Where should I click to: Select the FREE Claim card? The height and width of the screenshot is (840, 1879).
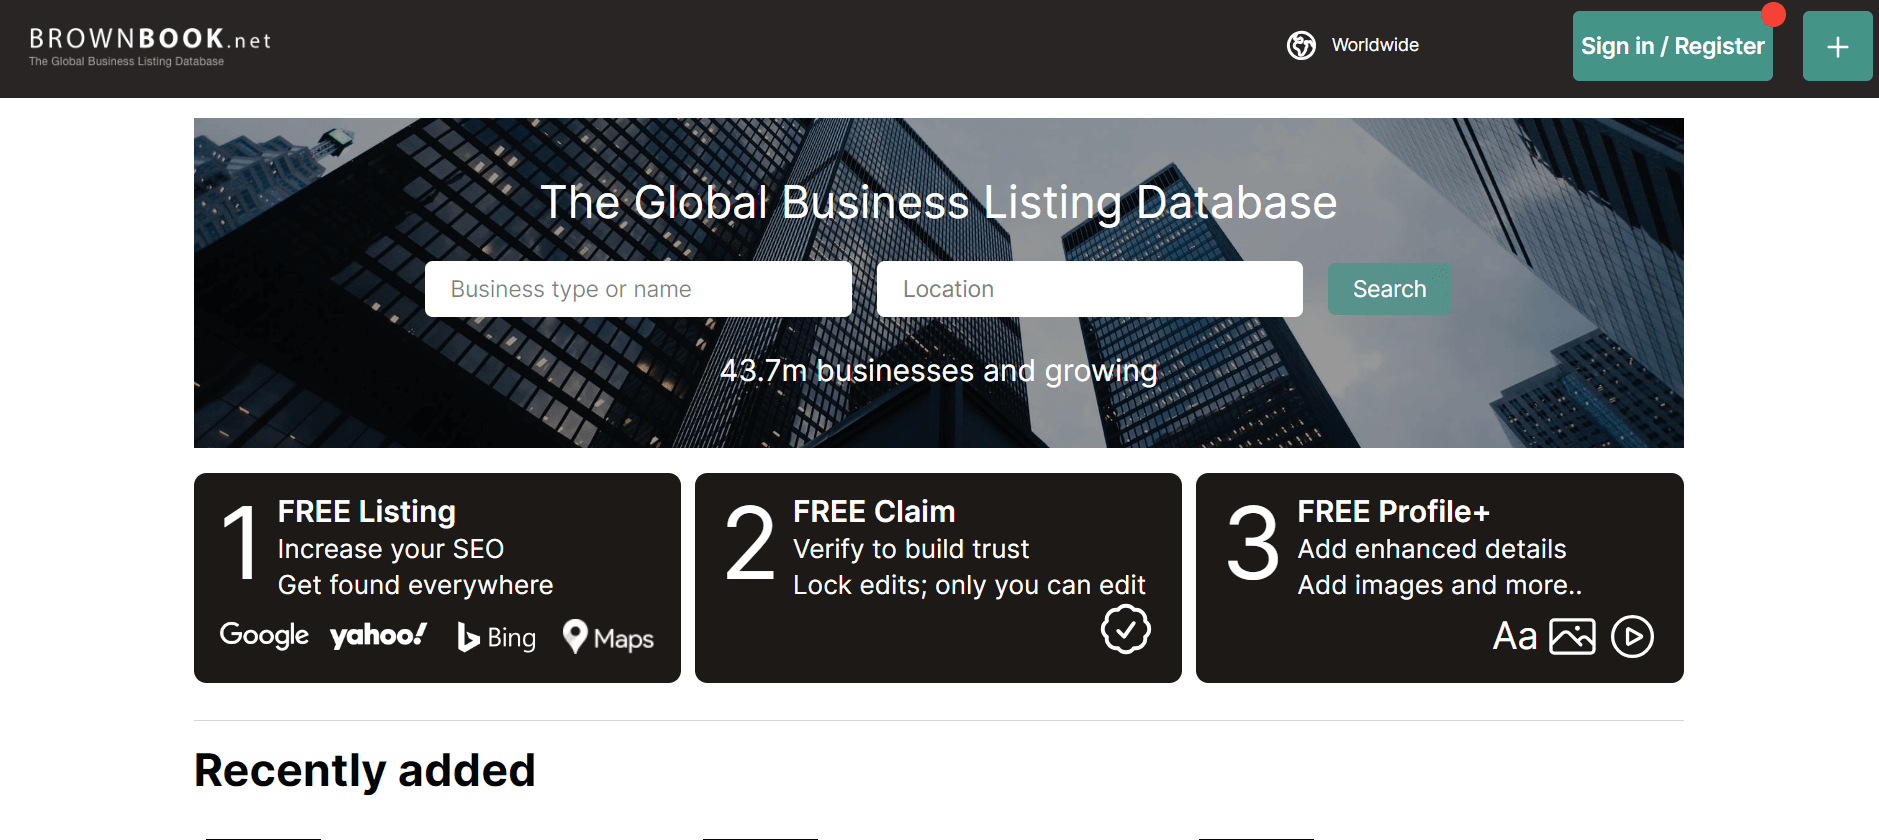(x=938, y=578)
